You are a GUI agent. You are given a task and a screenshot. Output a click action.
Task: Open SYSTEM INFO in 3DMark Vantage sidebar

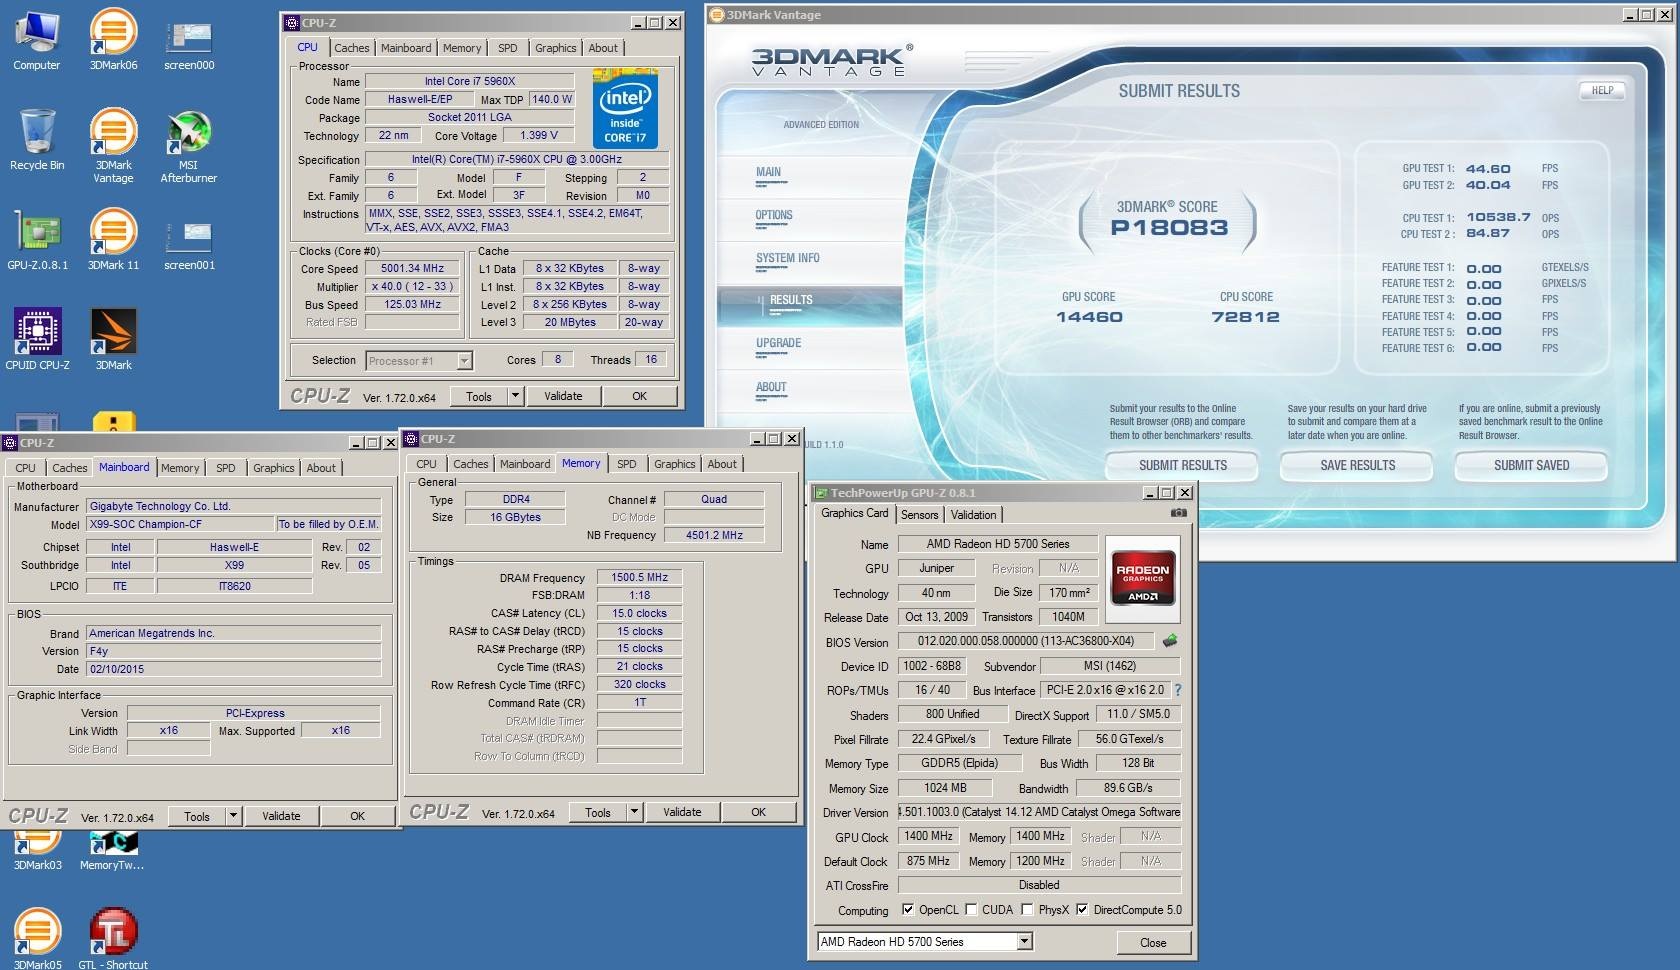pyautogui.click(x=788, y=259)
